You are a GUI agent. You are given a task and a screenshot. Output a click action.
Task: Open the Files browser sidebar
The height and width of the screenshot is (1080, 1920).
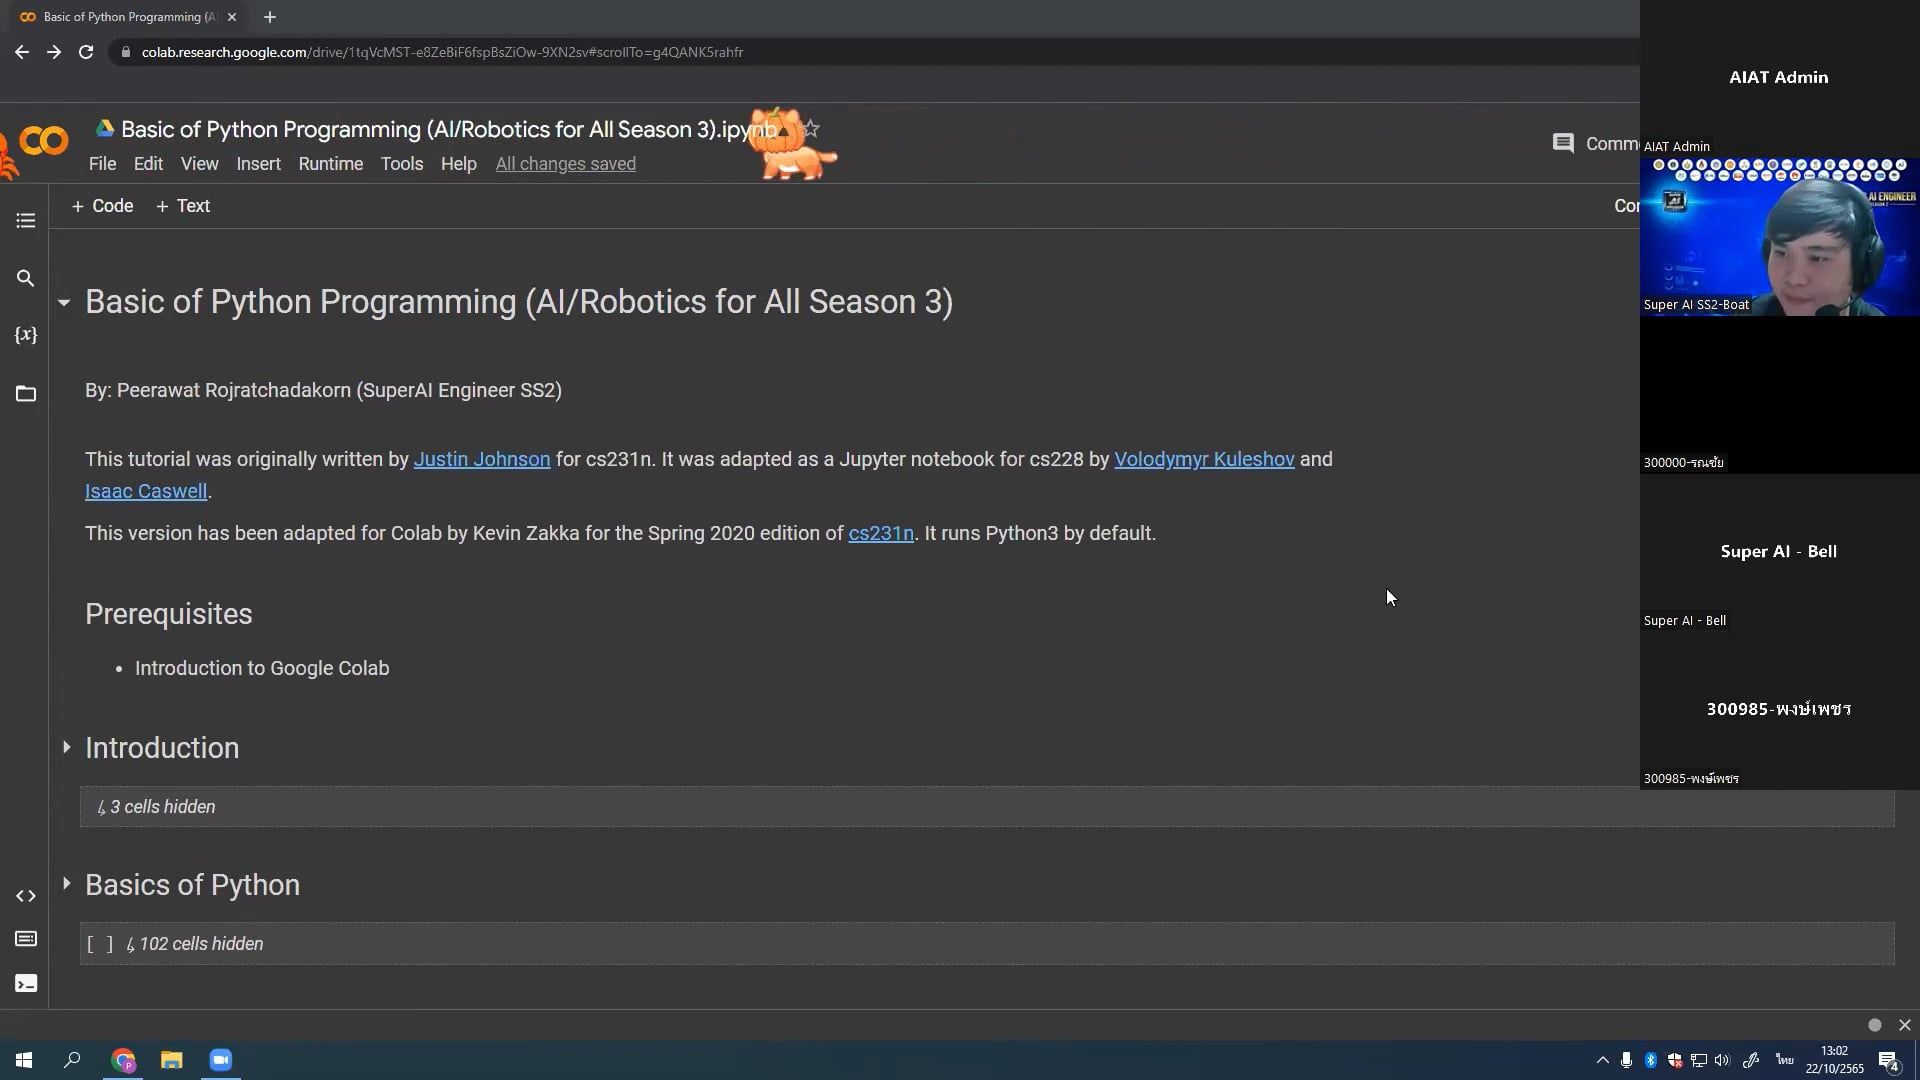tap(25, 394)
